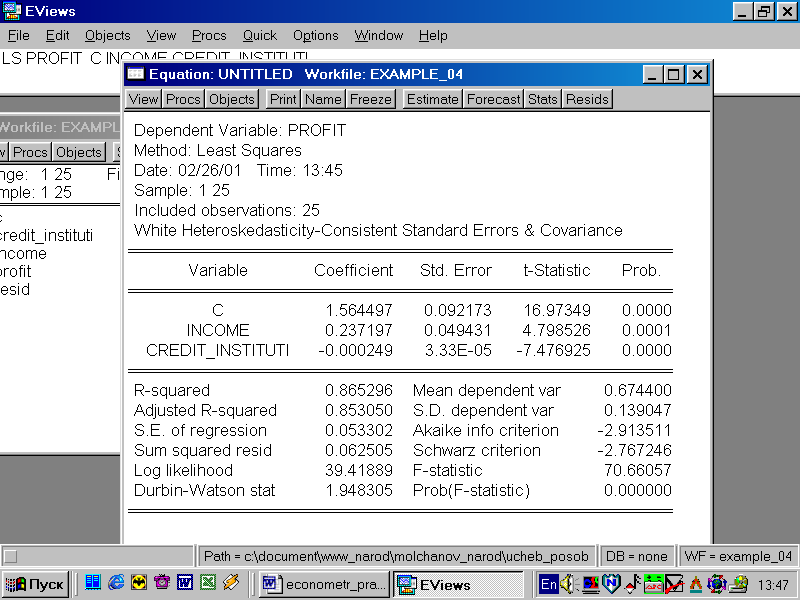Click the Print button in Equation window
This screenshot has width=800, height=600.
[283, 99]
